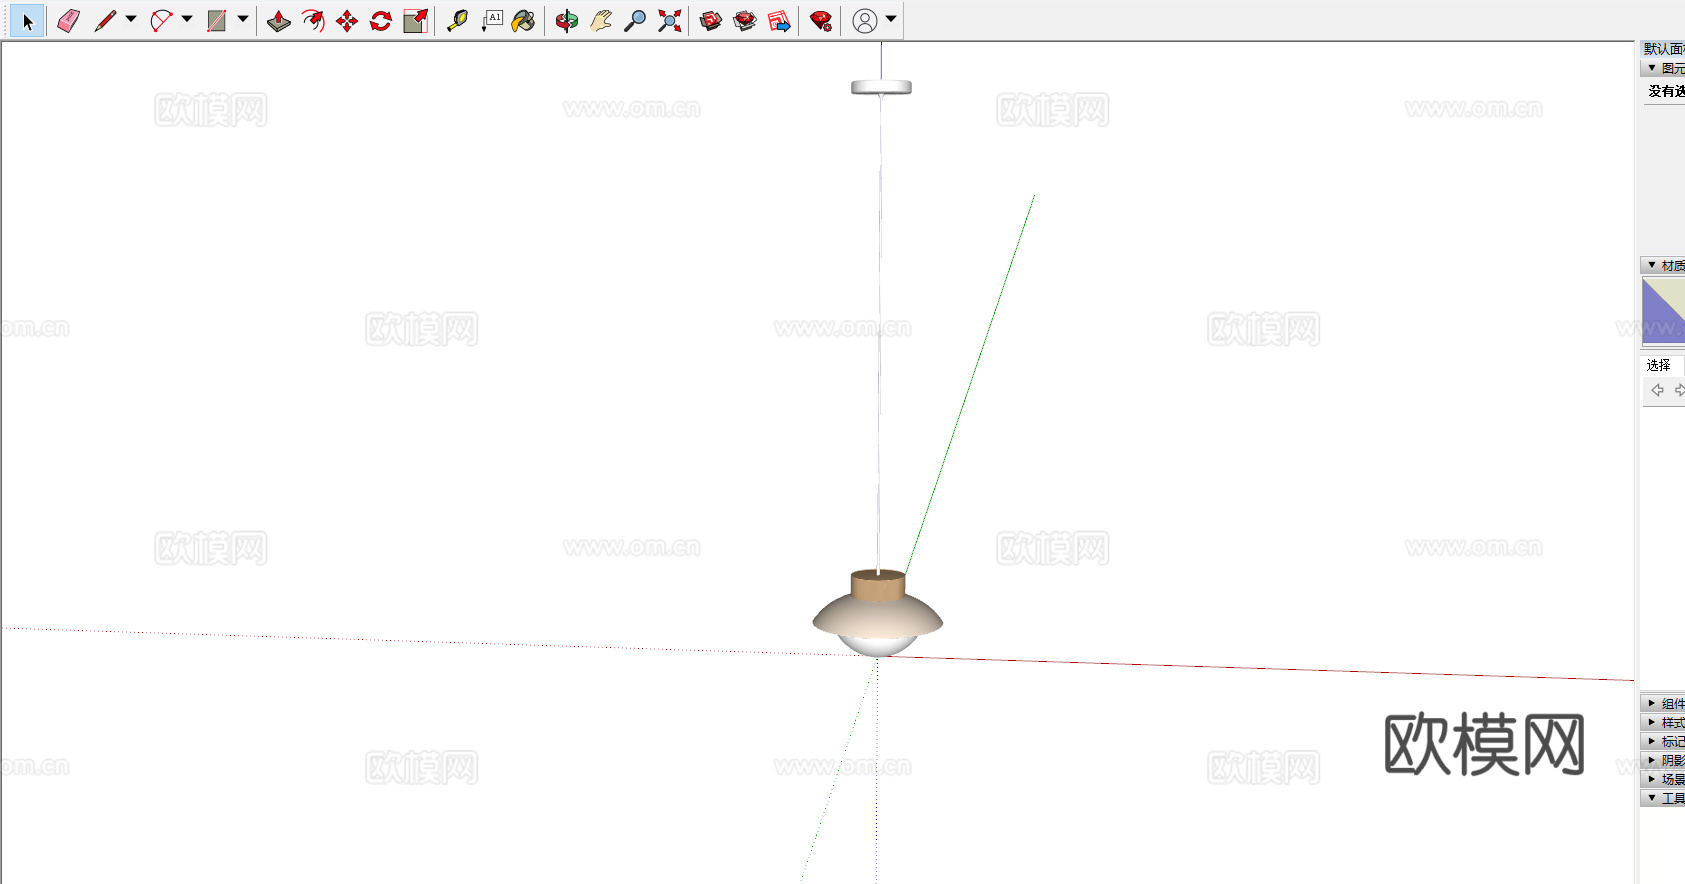Screen dimensions: 1685x884
Task: Expand the 样式 panel section
Action: (1652, 722)
